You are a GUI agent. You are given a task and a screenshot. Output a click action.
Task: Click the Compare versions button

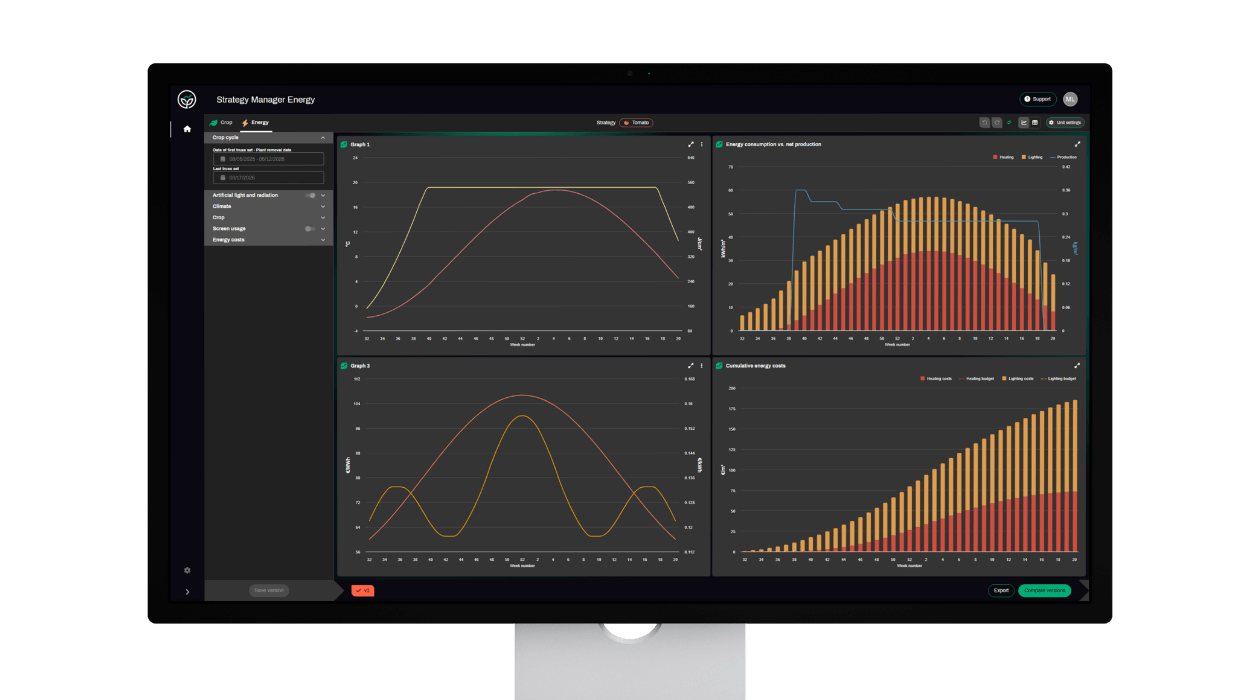pyautogui.click(x=1044, y=590)
